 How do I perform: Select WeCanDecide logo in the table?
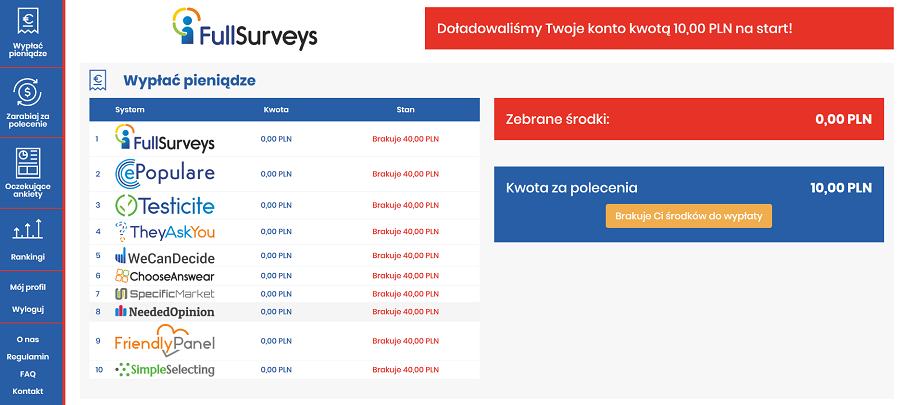coord(165,256)
